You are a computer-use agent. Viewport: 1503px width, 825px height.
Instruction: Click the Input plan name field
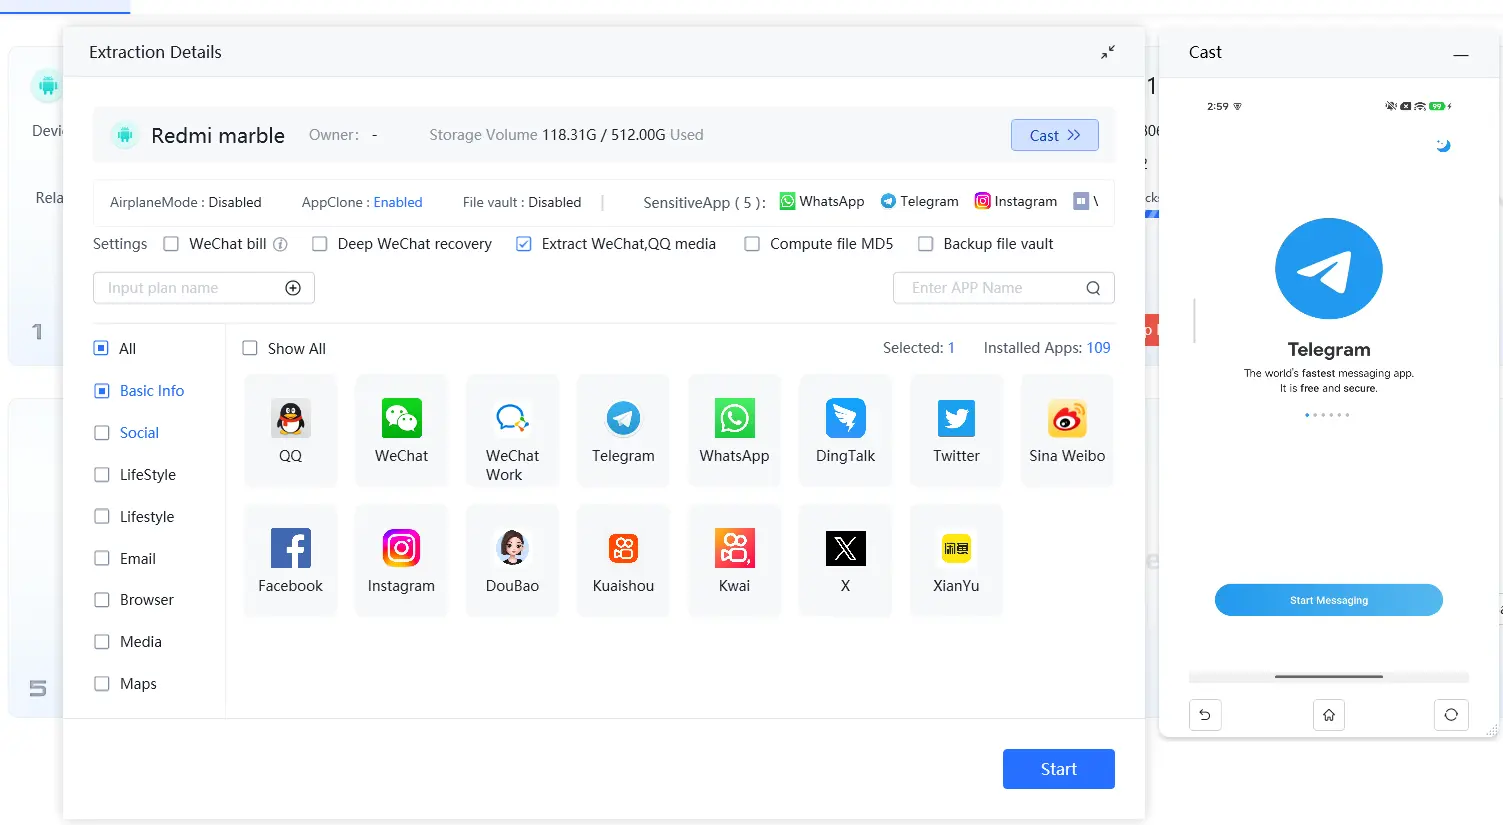[204, 288]
